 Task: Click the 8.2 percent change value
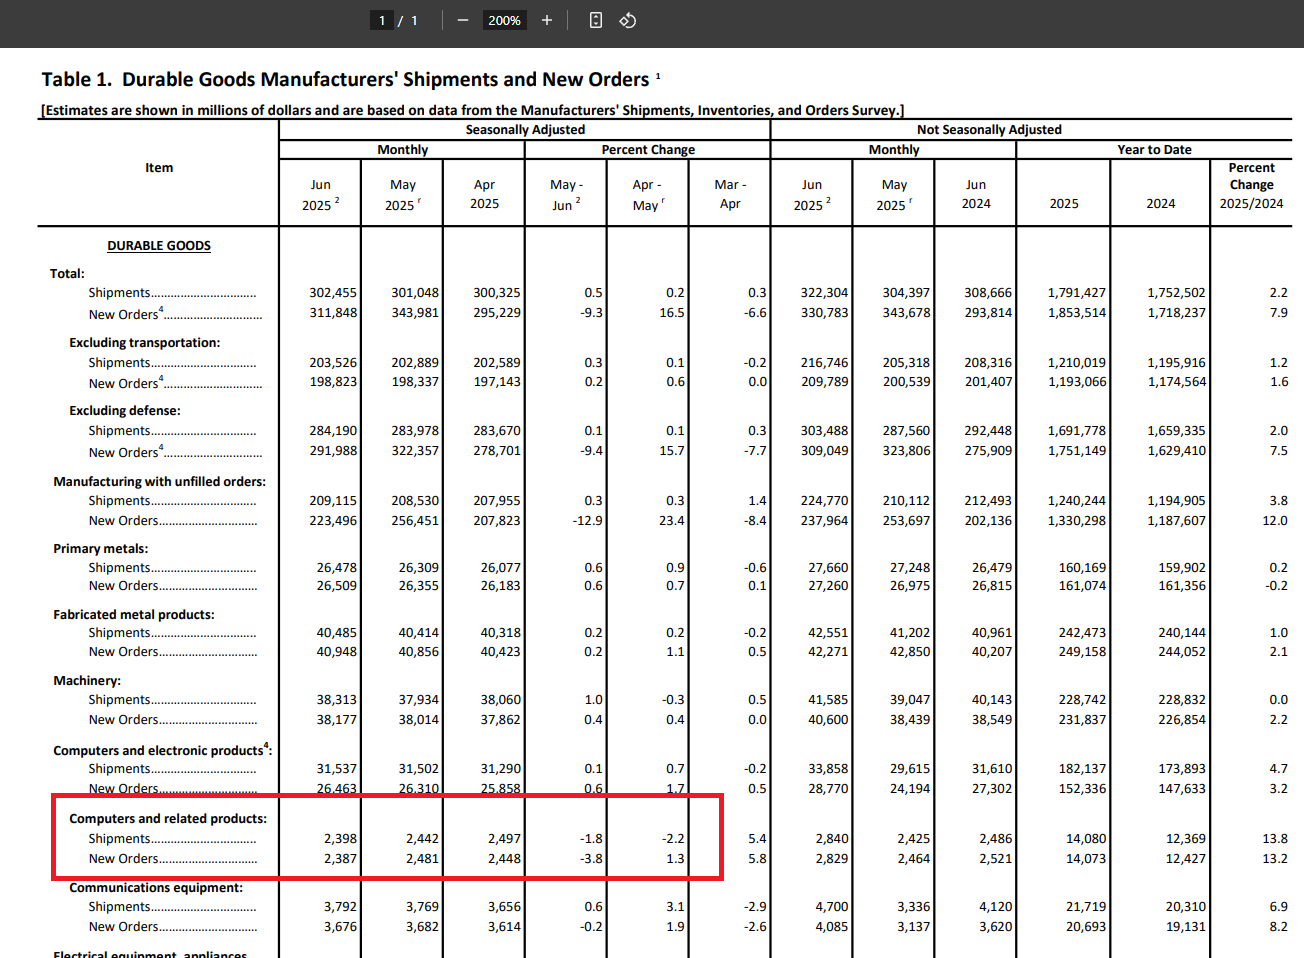(x=1279, y=927)
